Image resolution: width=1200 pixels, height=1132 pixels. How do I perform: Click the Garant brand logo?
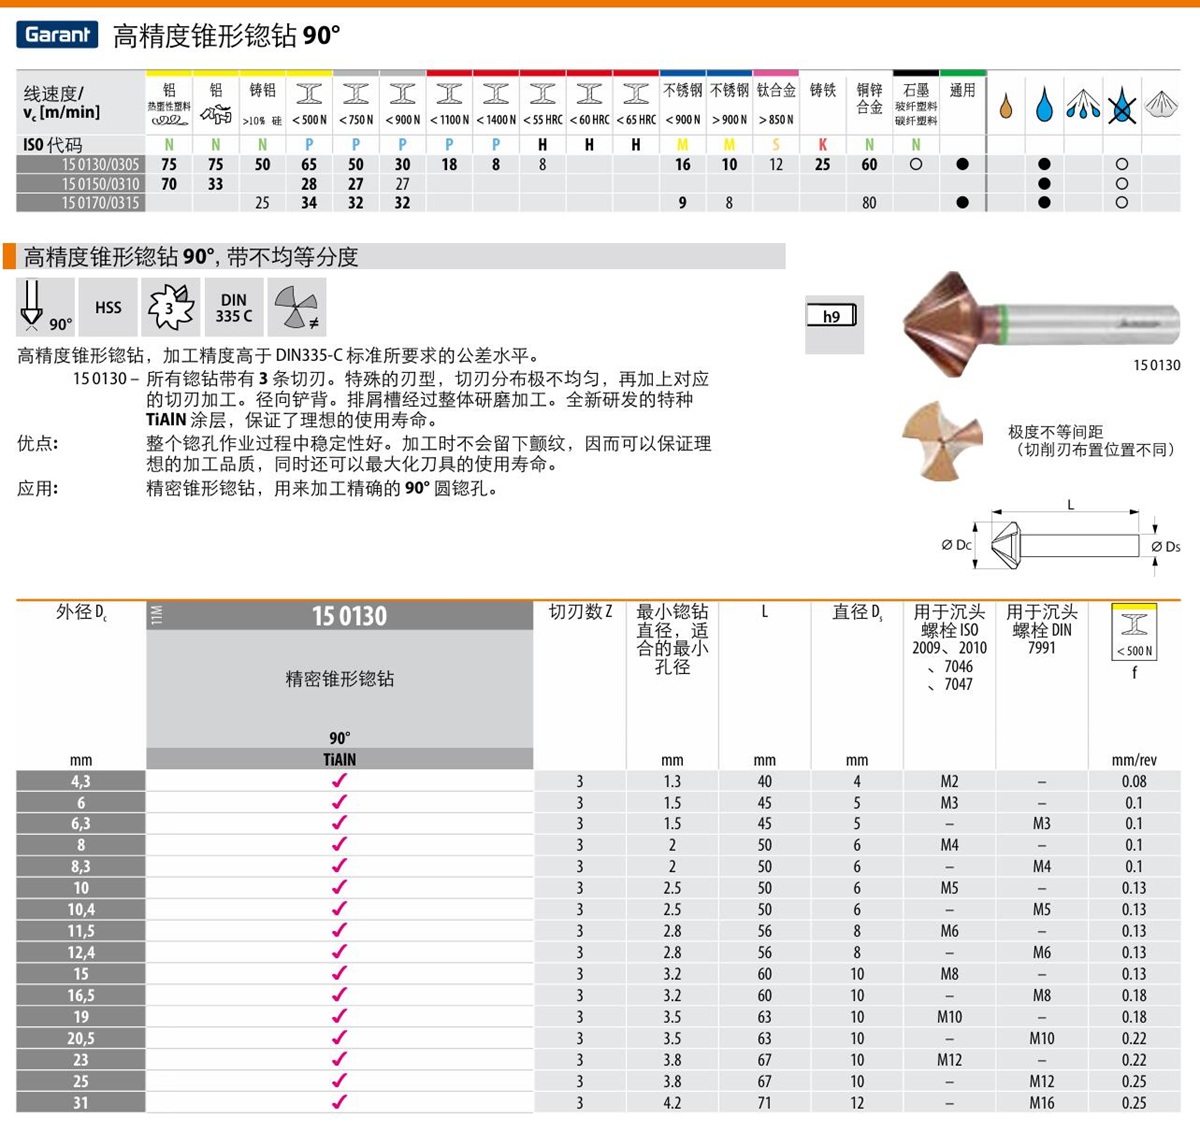(57, 35)
